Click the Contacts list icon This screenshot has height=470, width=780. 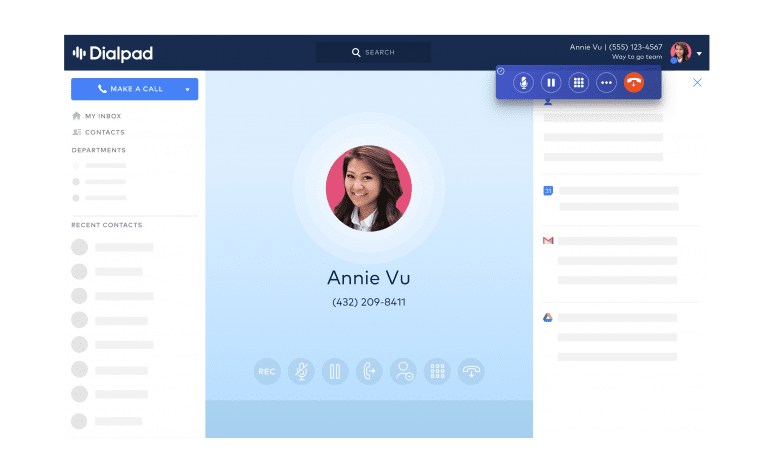pos(77,132)
